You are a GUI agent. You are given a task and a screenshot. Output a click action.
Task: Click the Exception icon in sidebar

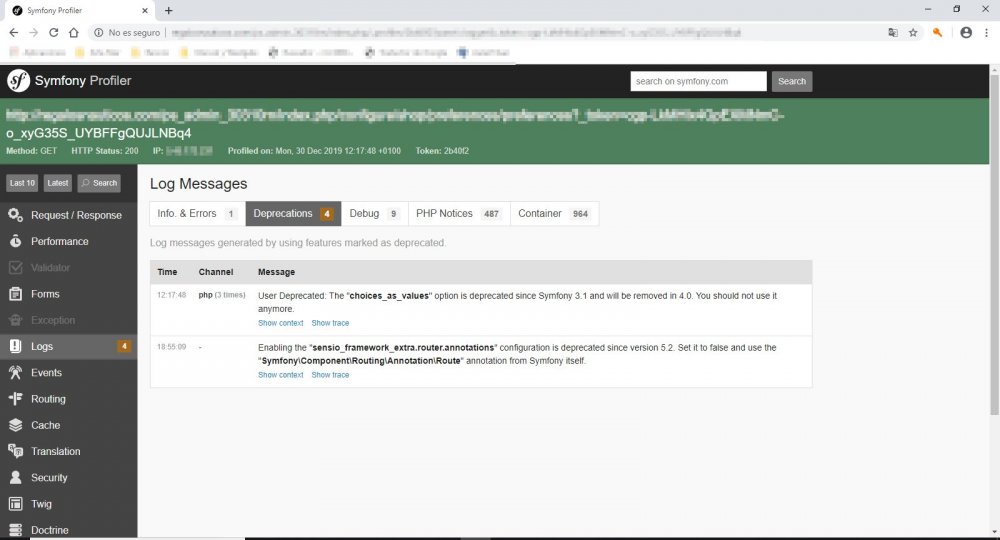tap(16, 320)
